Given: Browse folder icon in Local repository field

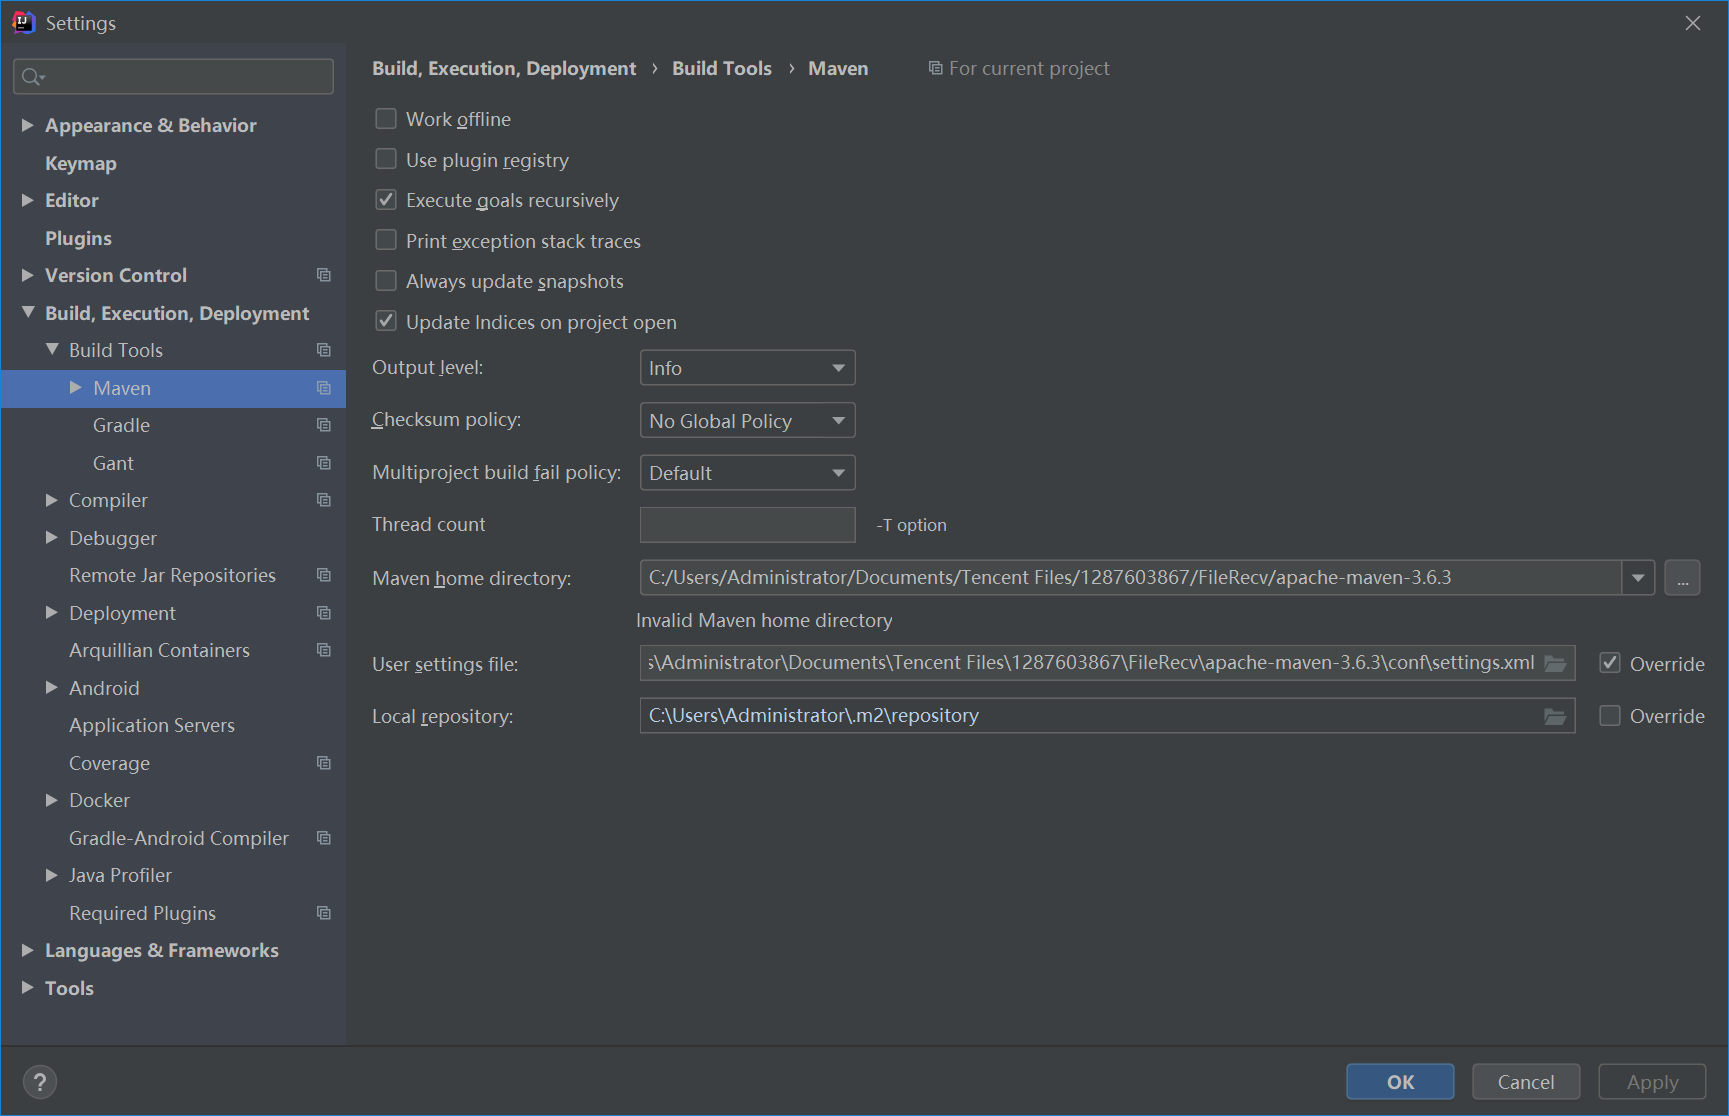Looking at the screenshot, I should pyautogui.click(x=1555, y=716).
